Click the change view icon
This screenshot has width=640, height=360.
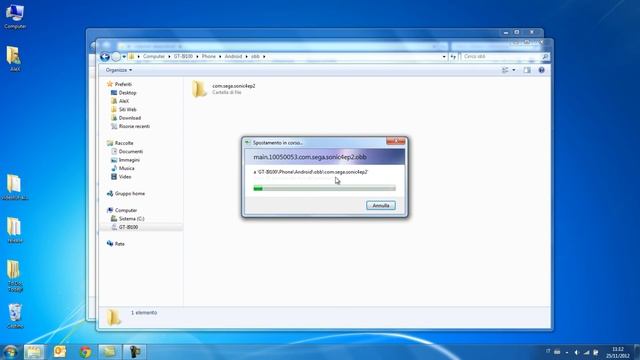[505, 70]
